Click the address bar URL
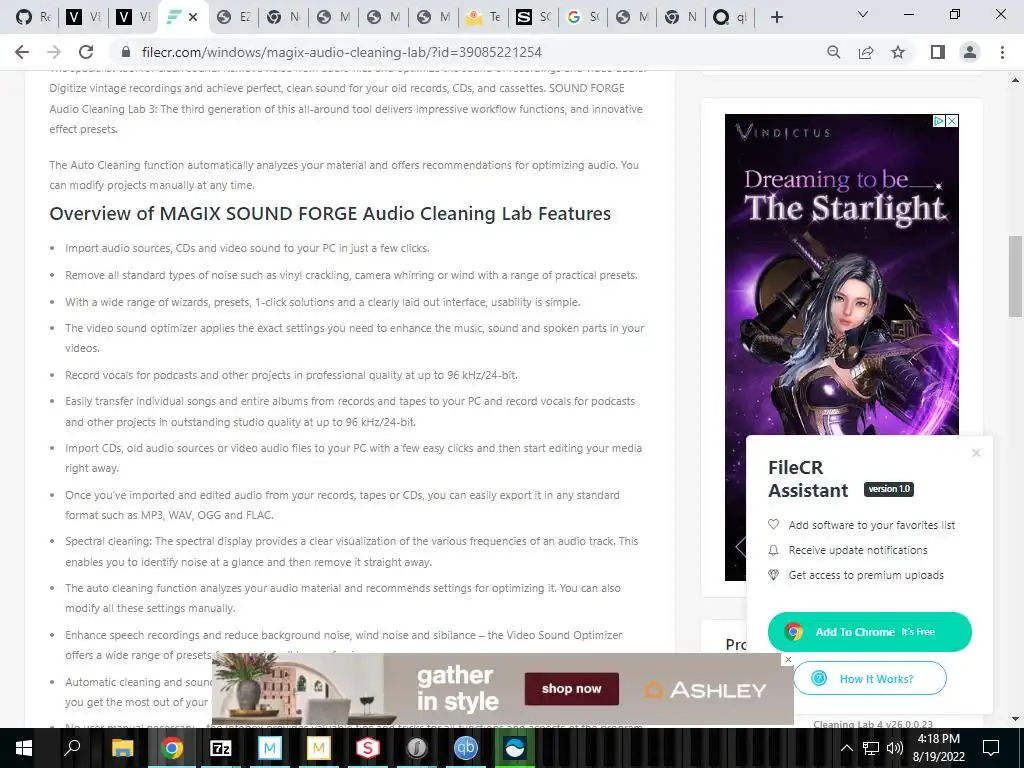Screen dimensions: 1024x768 coord(342,52)
